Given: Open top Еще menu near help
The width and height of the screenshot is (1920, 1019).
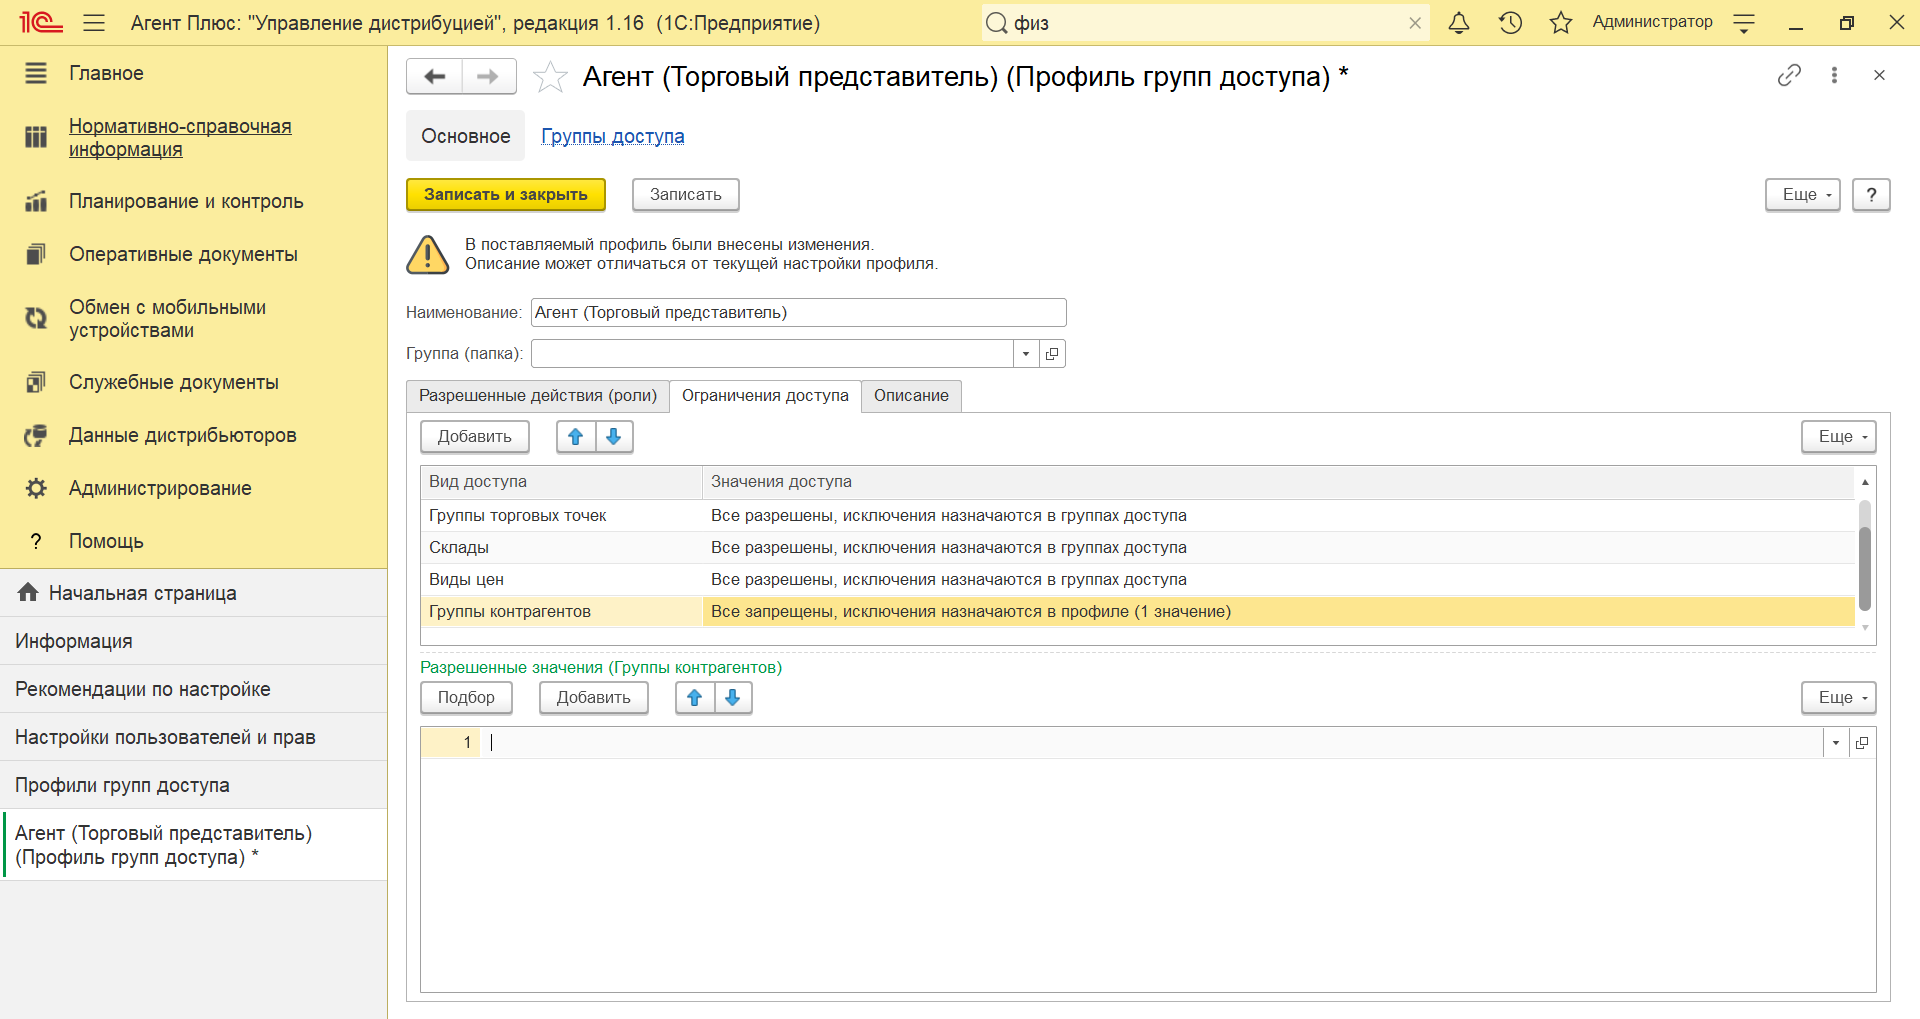Looking at the screenshot, I should tap(1803, 195).
